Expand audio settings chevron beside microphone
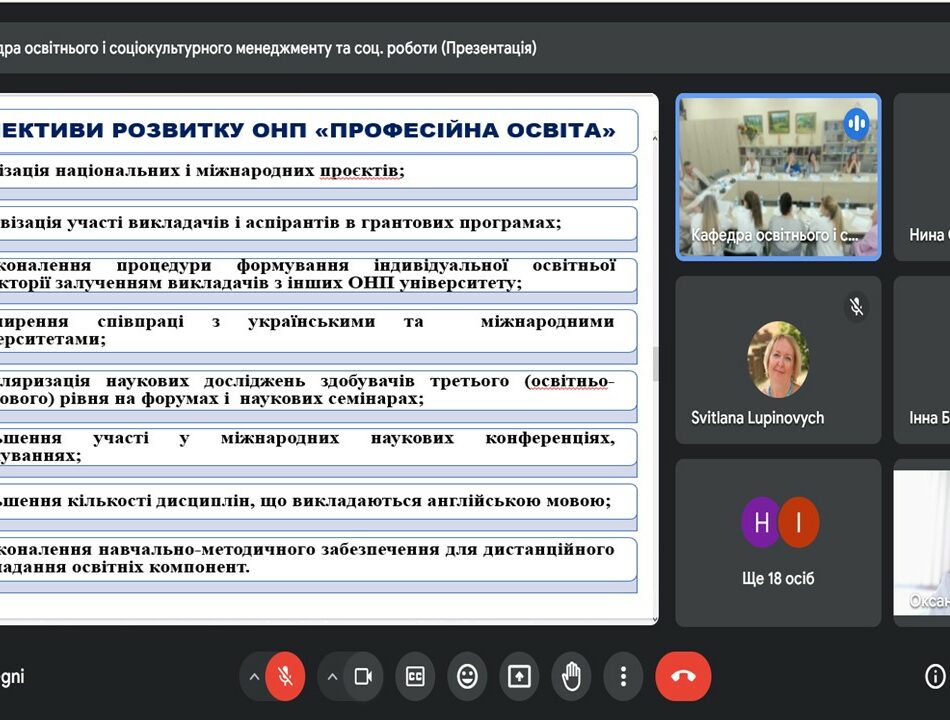The image size is (950, 720). (254, 677)
